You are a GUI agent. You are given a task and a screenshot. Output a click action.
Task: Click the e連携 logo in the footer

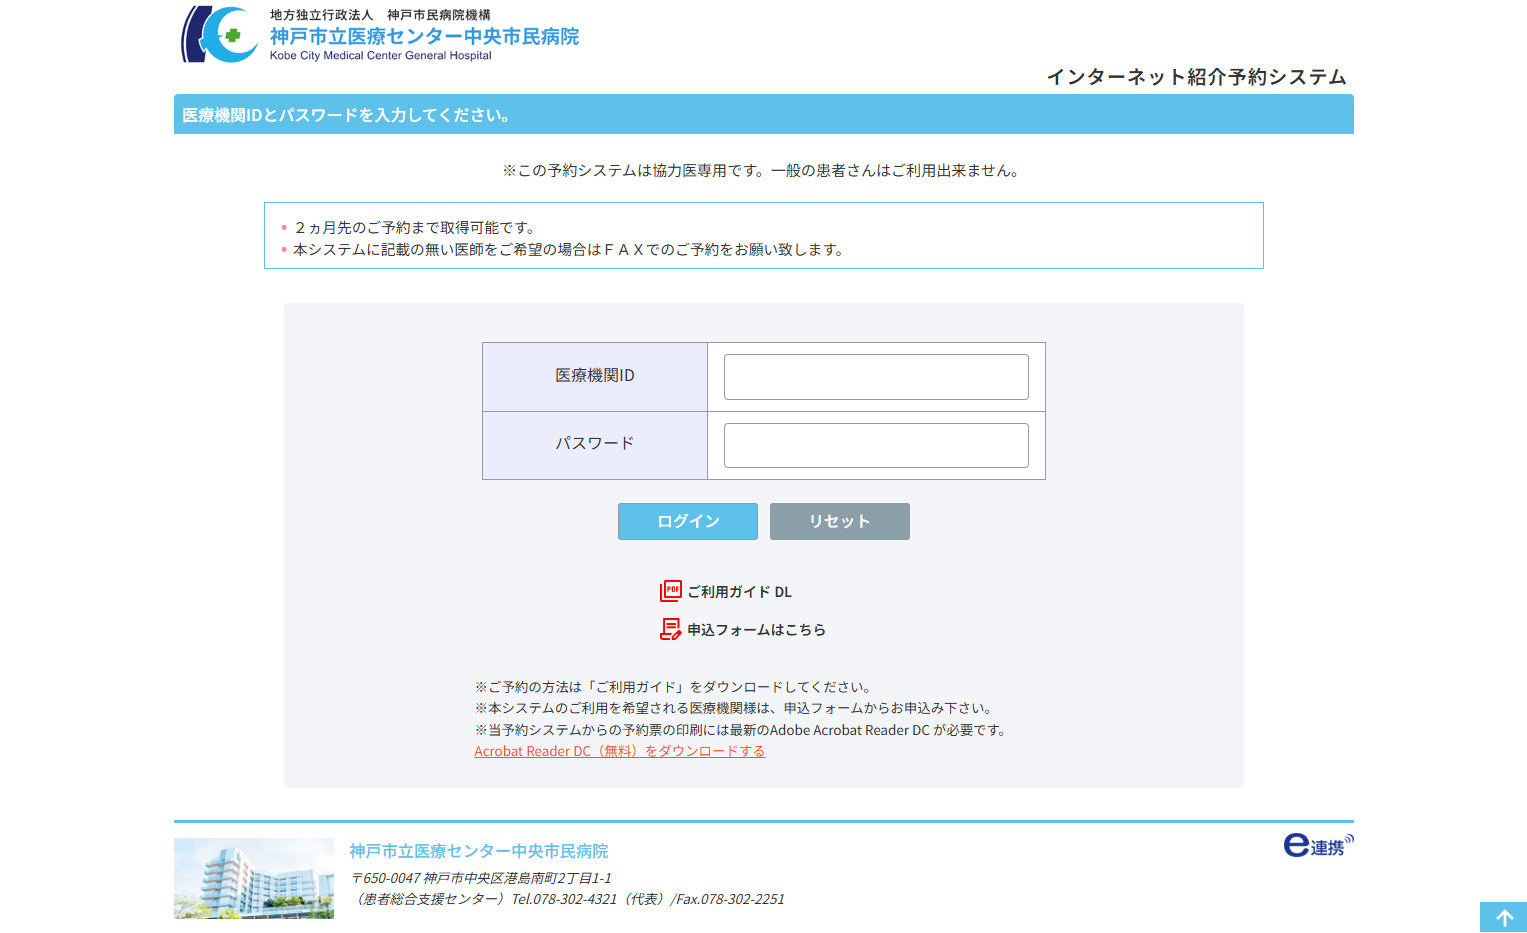click(1317, 846)
